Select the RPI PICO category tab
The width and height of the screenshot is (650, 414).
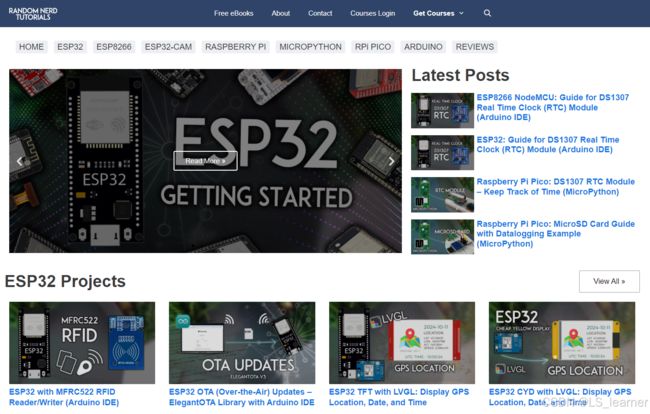point(373,47)
